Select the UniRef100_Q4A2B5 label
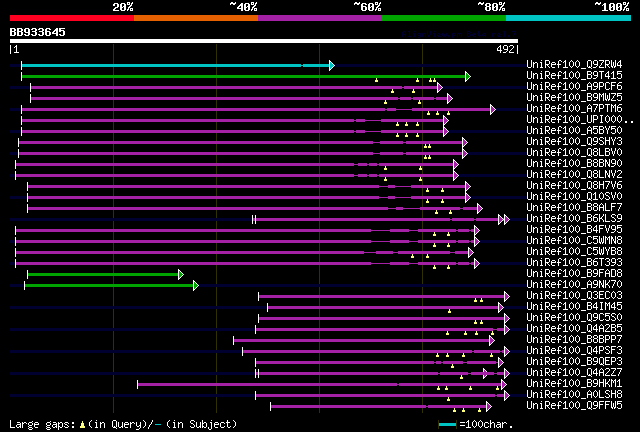 click(574, 329)
